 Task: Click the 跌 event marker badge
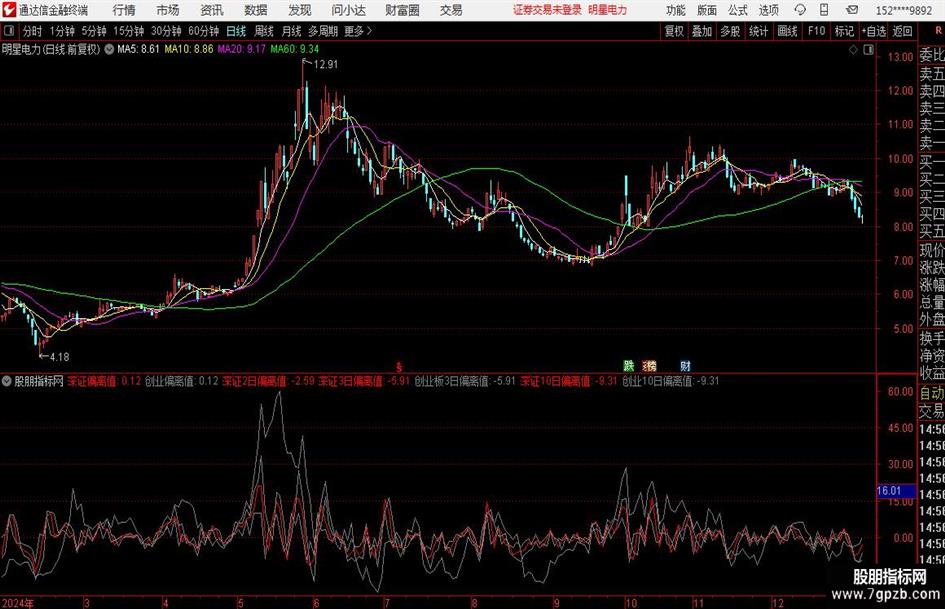[629, 365]
